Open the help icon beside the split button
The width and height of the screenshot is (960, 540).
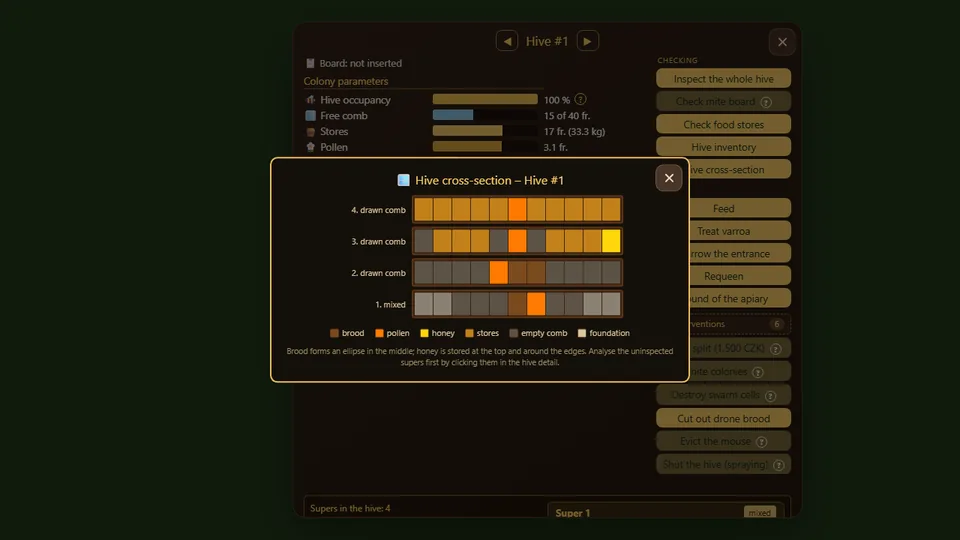pyautogui.click(x=776, y=349)
